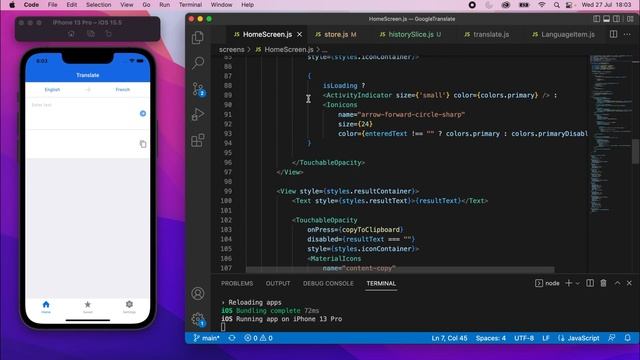Click Ln 7, Col 45 cursor position

coord(449,338)
